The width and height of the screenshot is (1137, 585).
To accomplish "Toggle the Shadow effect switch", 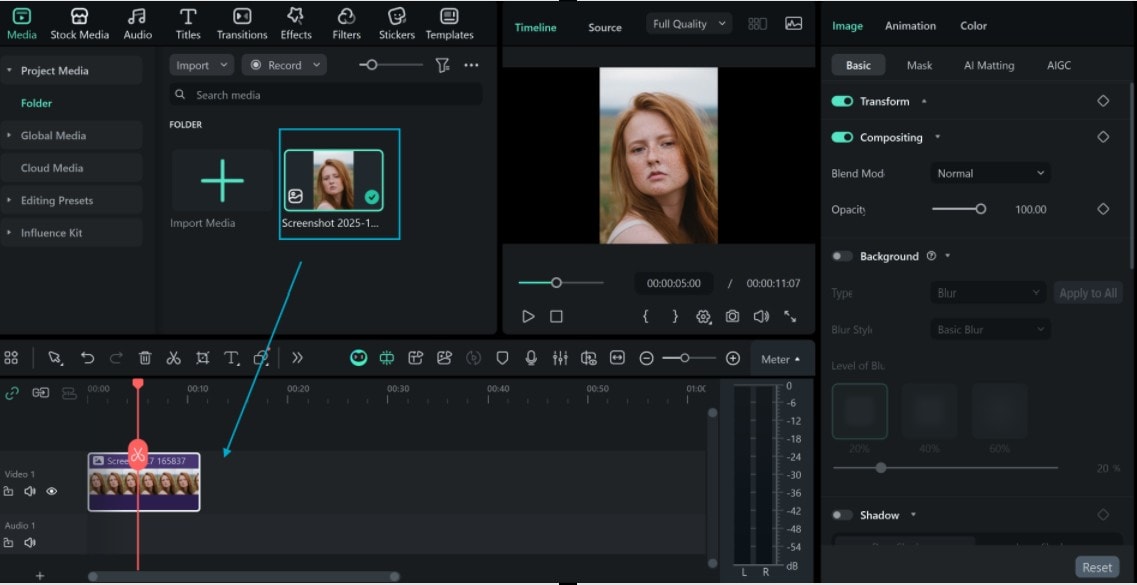I will coord(840,515).
